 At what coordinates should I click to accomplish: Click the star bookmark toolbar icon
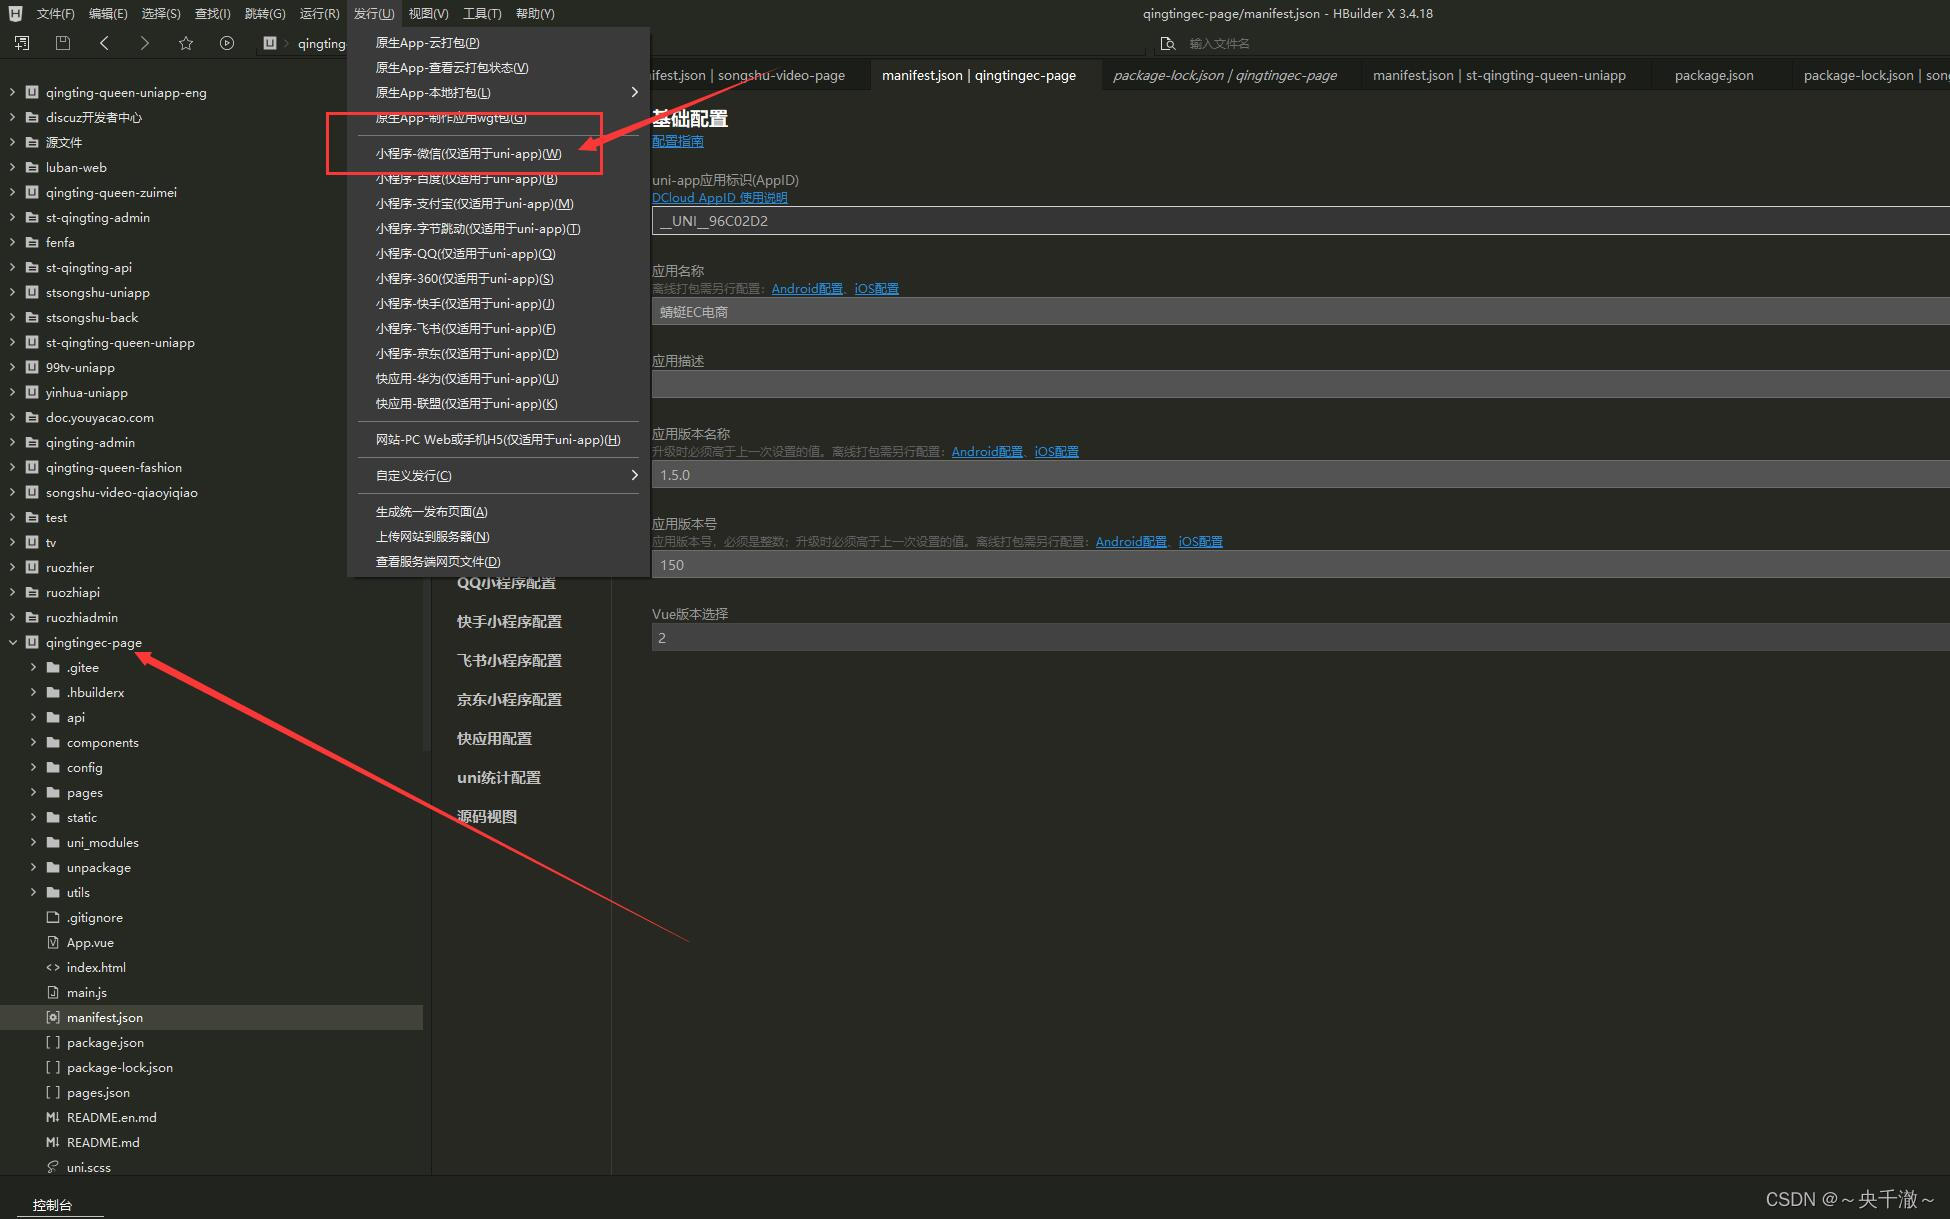(186, 43)
